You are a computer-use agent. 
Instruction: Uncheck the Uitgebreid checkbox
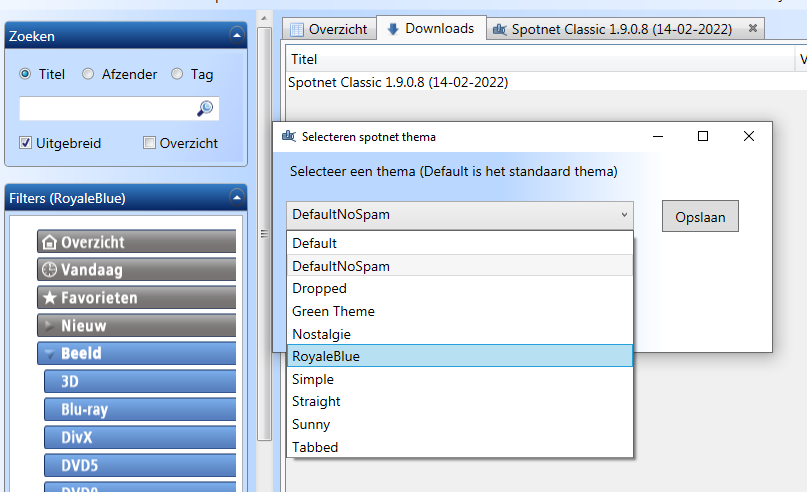click(25, 143)
